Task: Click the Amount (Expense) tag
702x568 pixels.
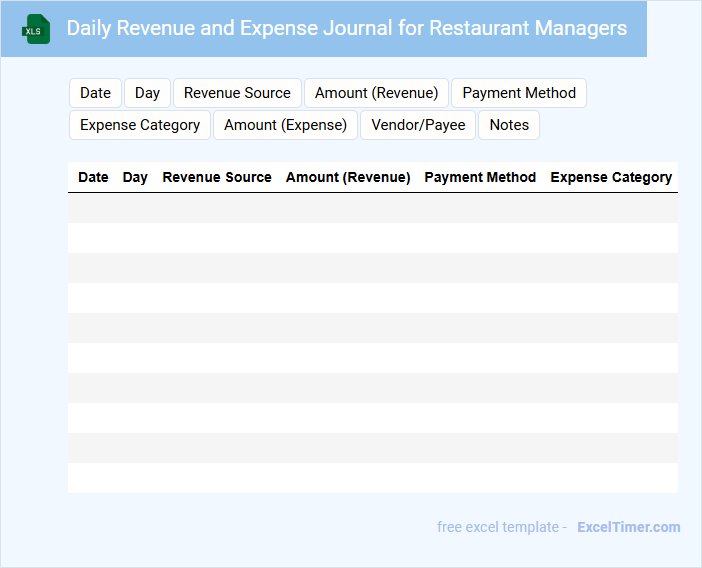Action: pyautogui.click(x=285, y=125)
